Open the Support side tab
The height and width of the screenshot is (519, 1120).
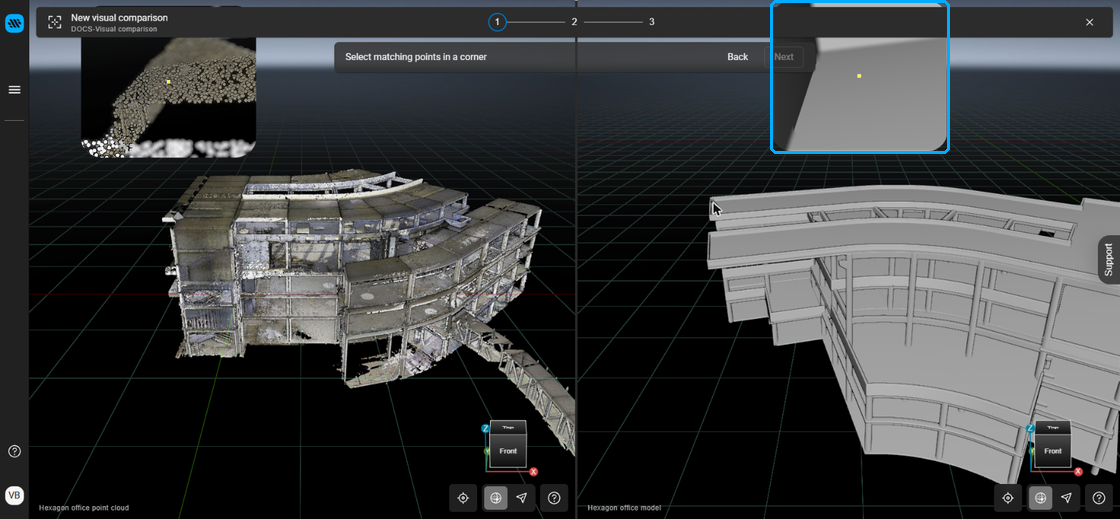tap(1109, 260)
